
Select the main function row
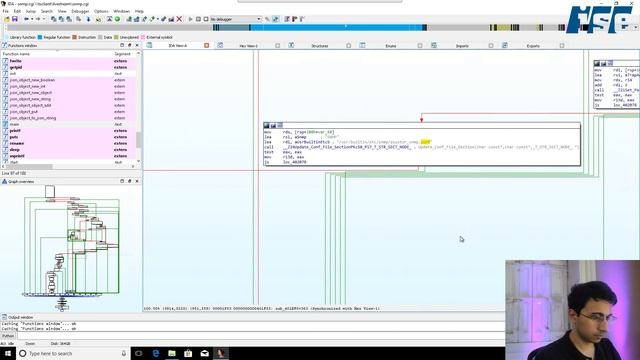tap(68, 124)
